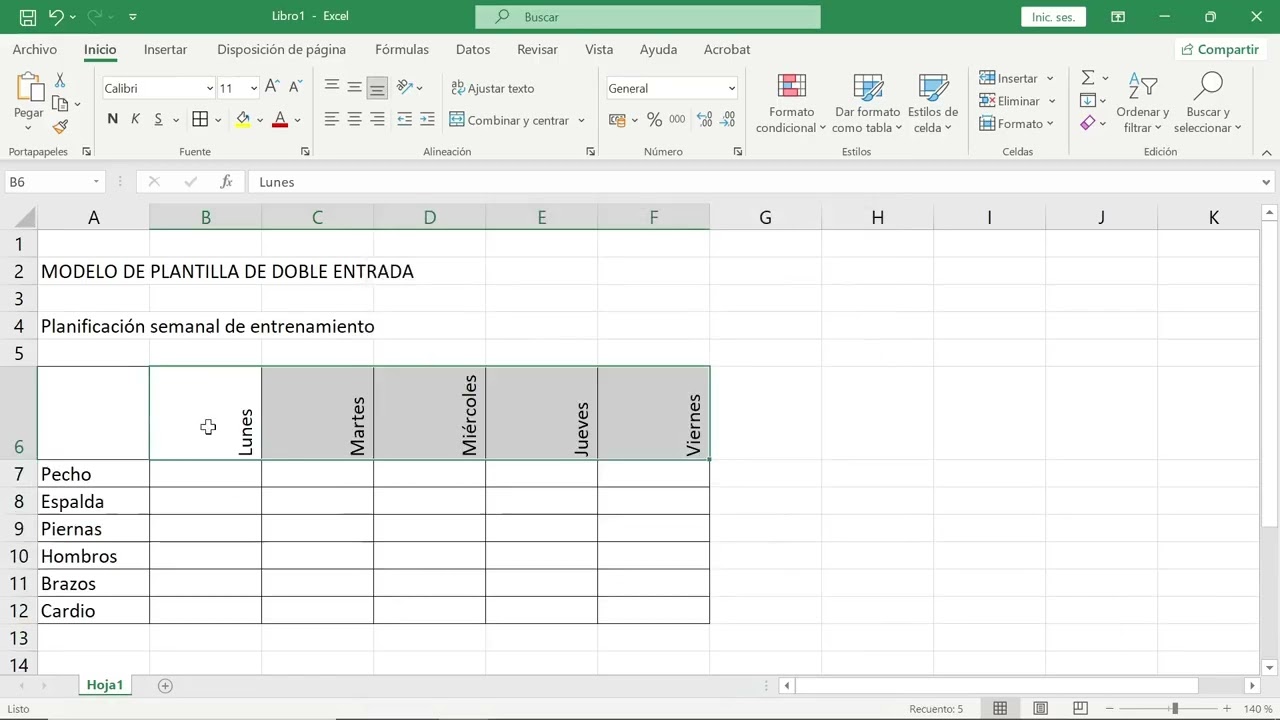Open Dar formato como tabla gallery
Viewport: 1280px width, 720px height.
pos(867,103)
